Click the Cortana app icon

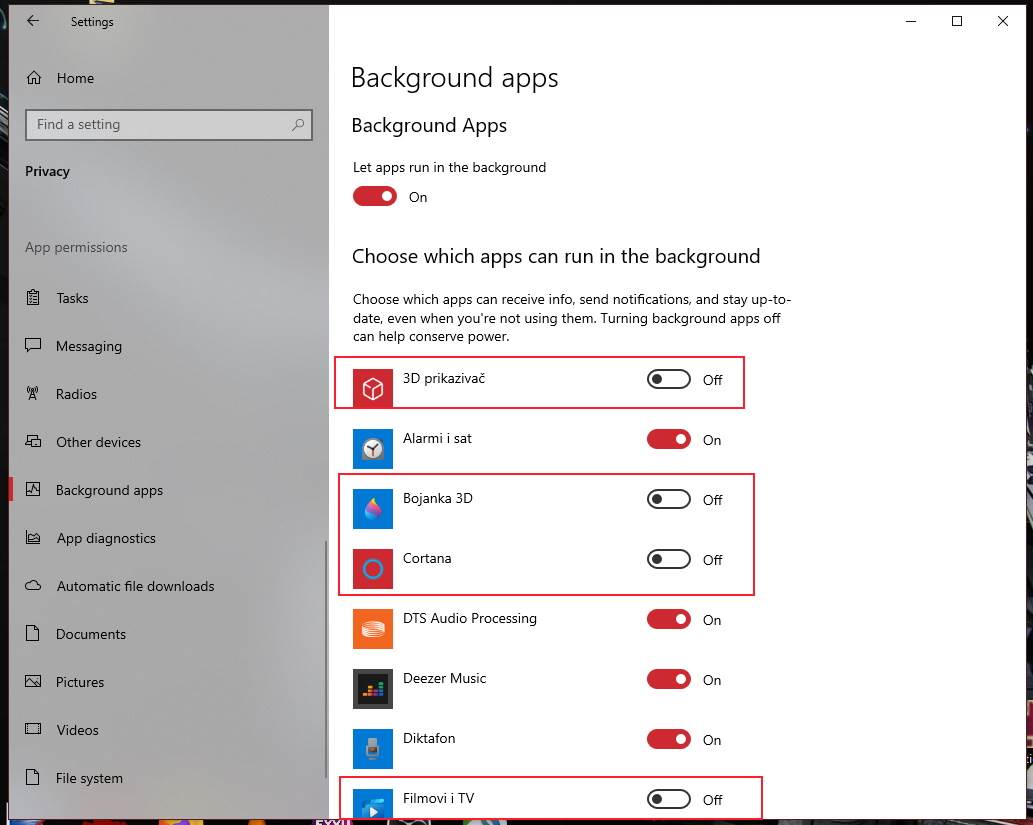[x=372, y=568]
